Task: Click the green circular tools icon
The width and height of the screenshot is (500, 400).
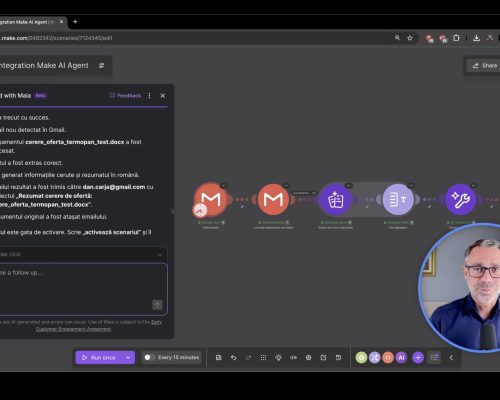Action: coord(361,357)
